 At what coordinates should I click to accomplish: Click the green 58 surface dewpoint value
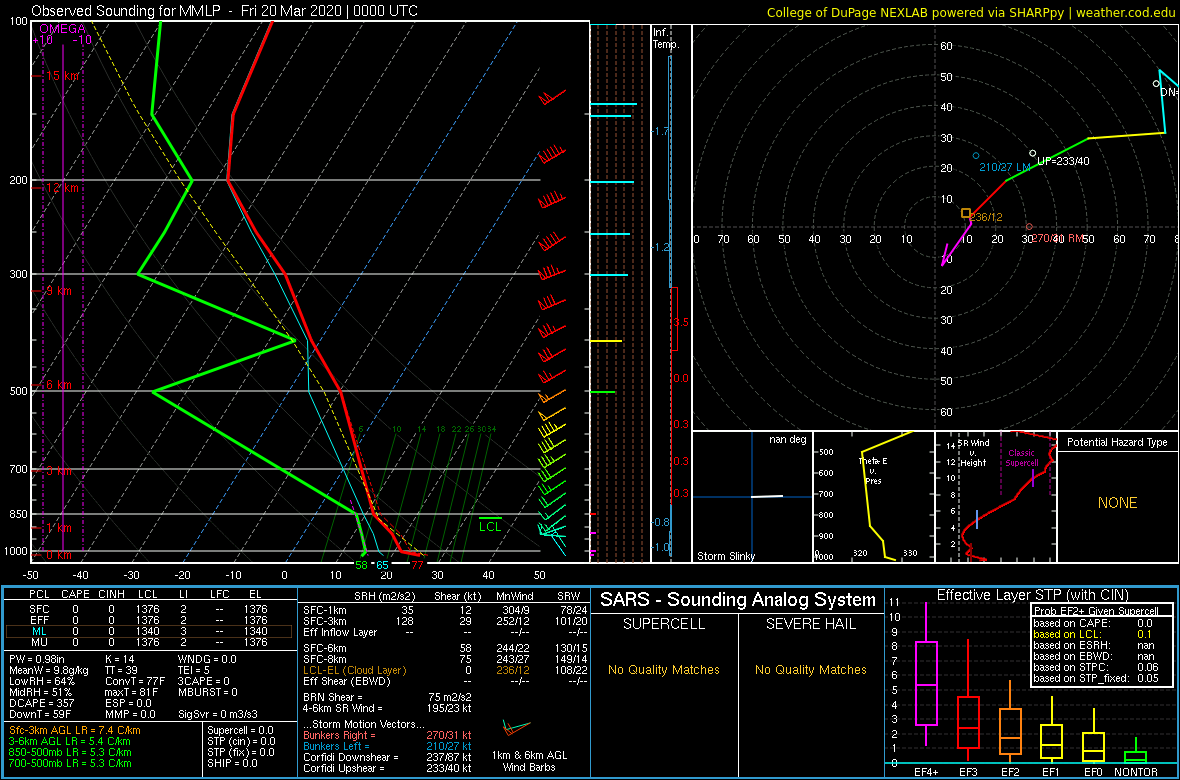(x=361, y=565)
